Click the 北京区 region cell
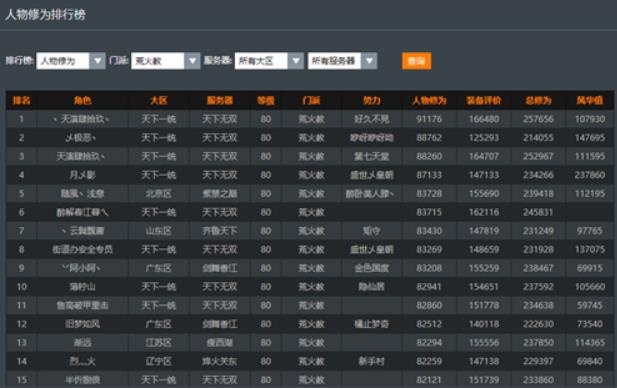The width and height of the screenshot is (617, 389). tap(159, 194)
